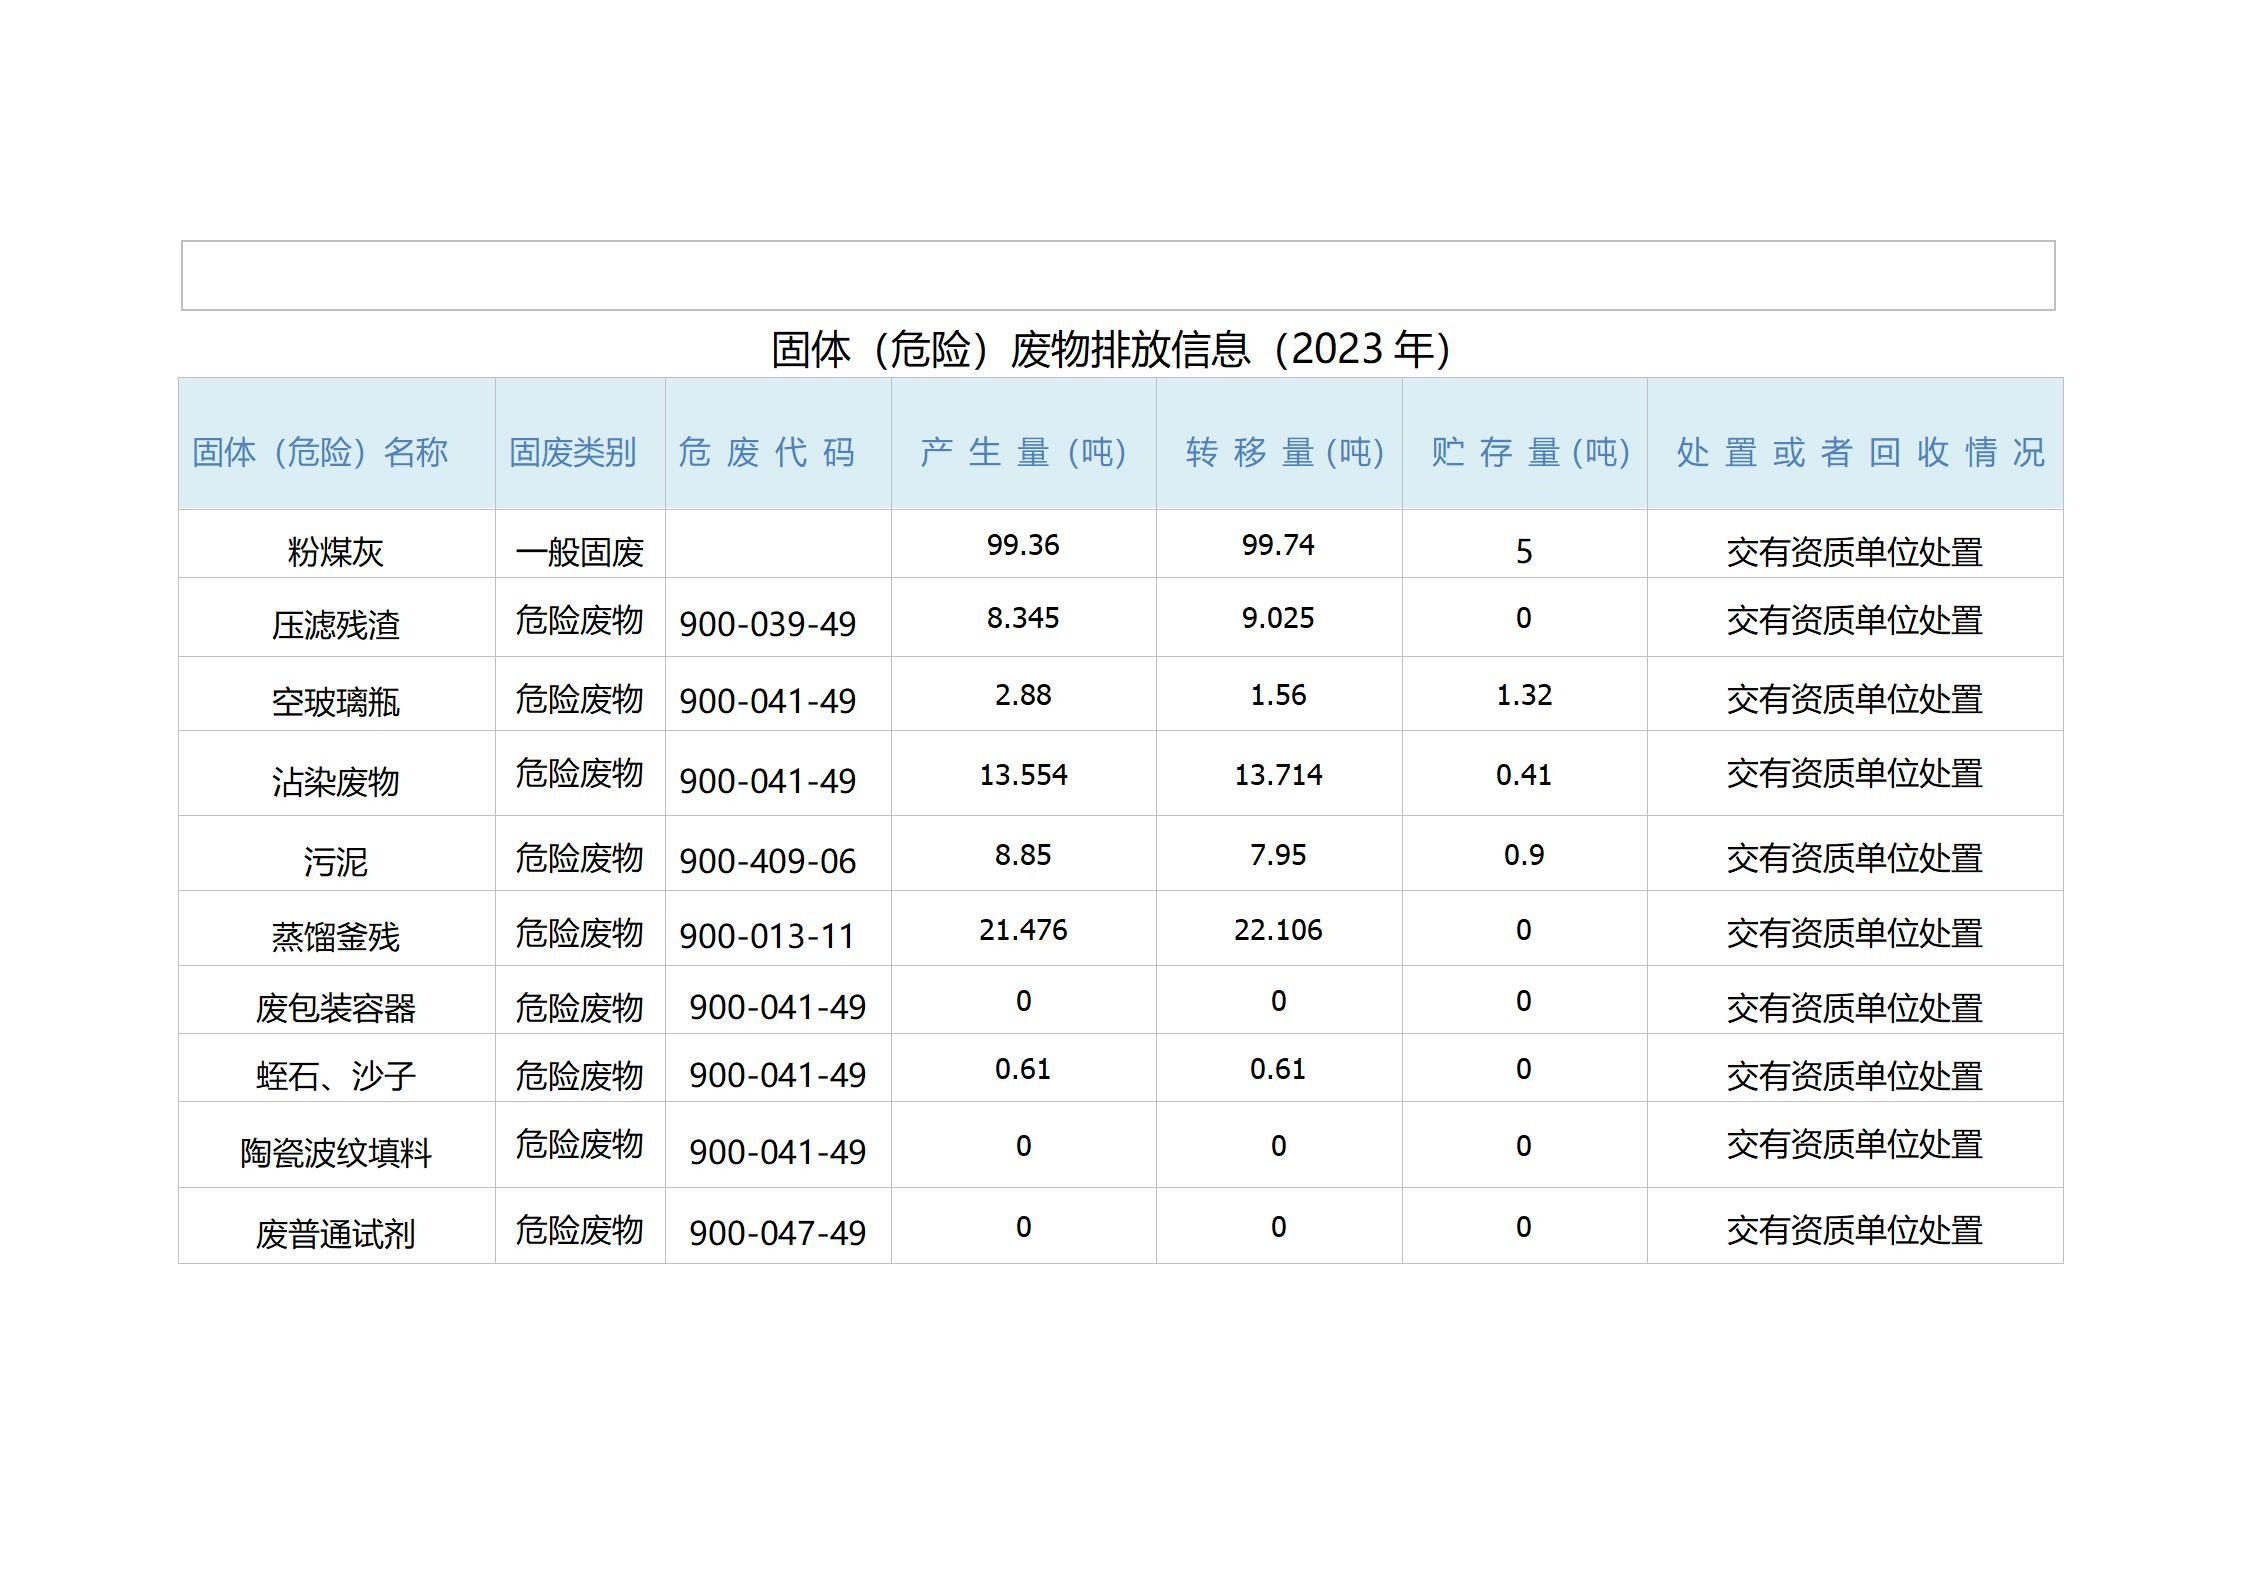Click the title 固体（危险）废物排放信息（2023年）

click(x=1111, y=349)
